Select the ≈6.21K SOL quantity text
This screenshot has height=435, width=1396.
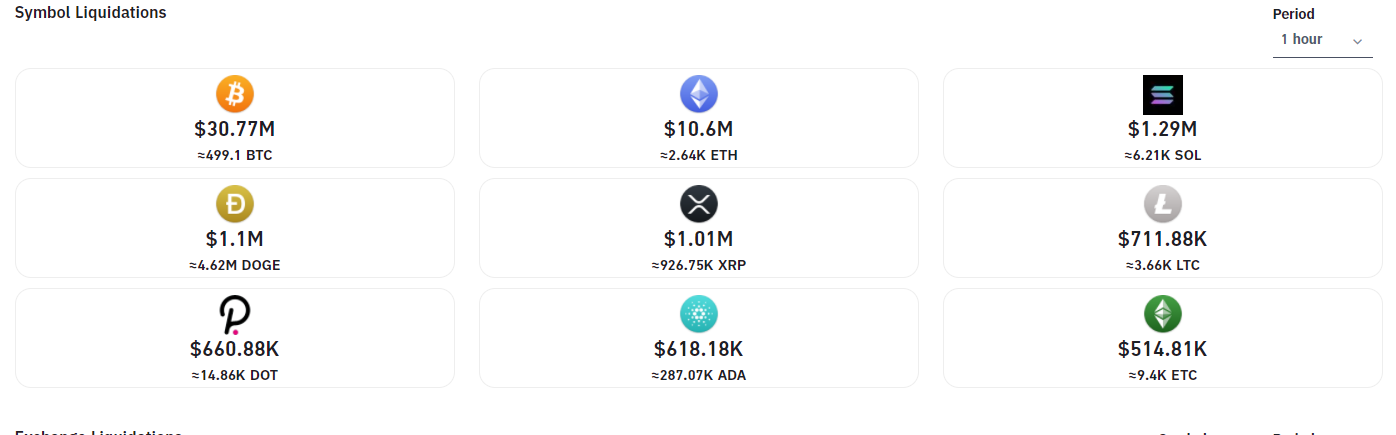(x=1162, y=155)
